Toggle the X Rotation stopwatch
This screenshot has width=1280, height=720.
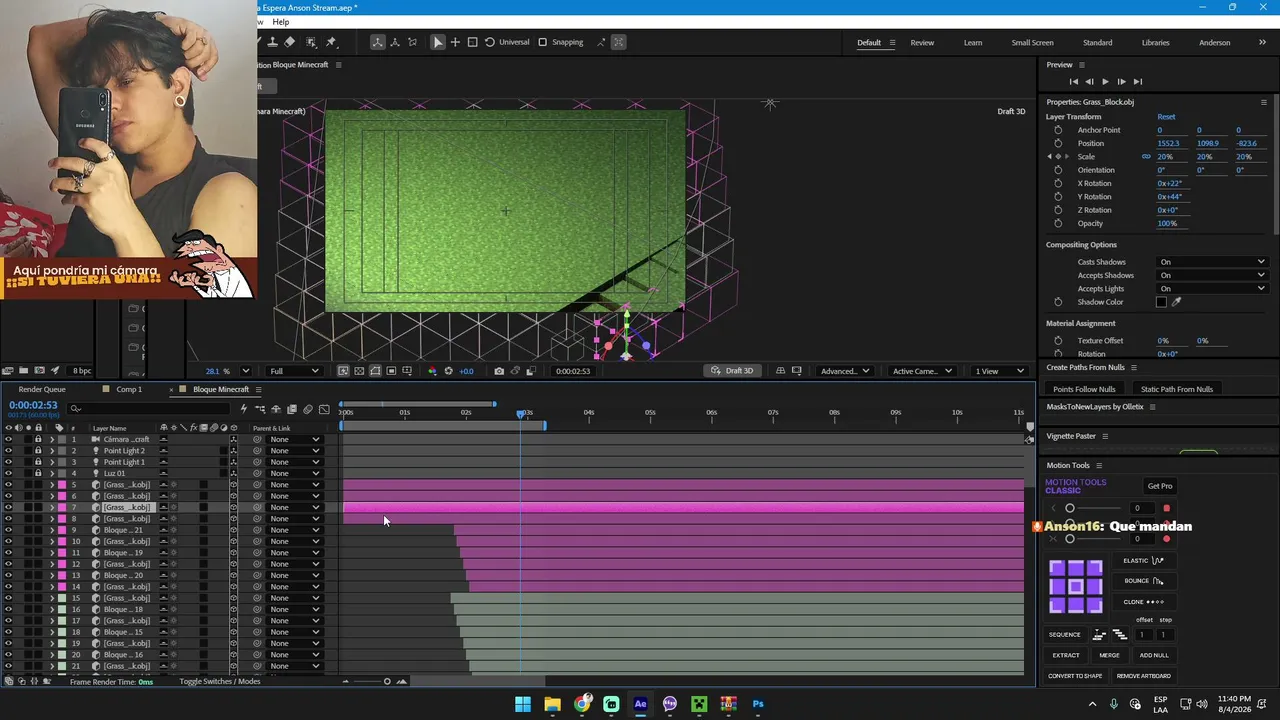[x=1058, y=183]
